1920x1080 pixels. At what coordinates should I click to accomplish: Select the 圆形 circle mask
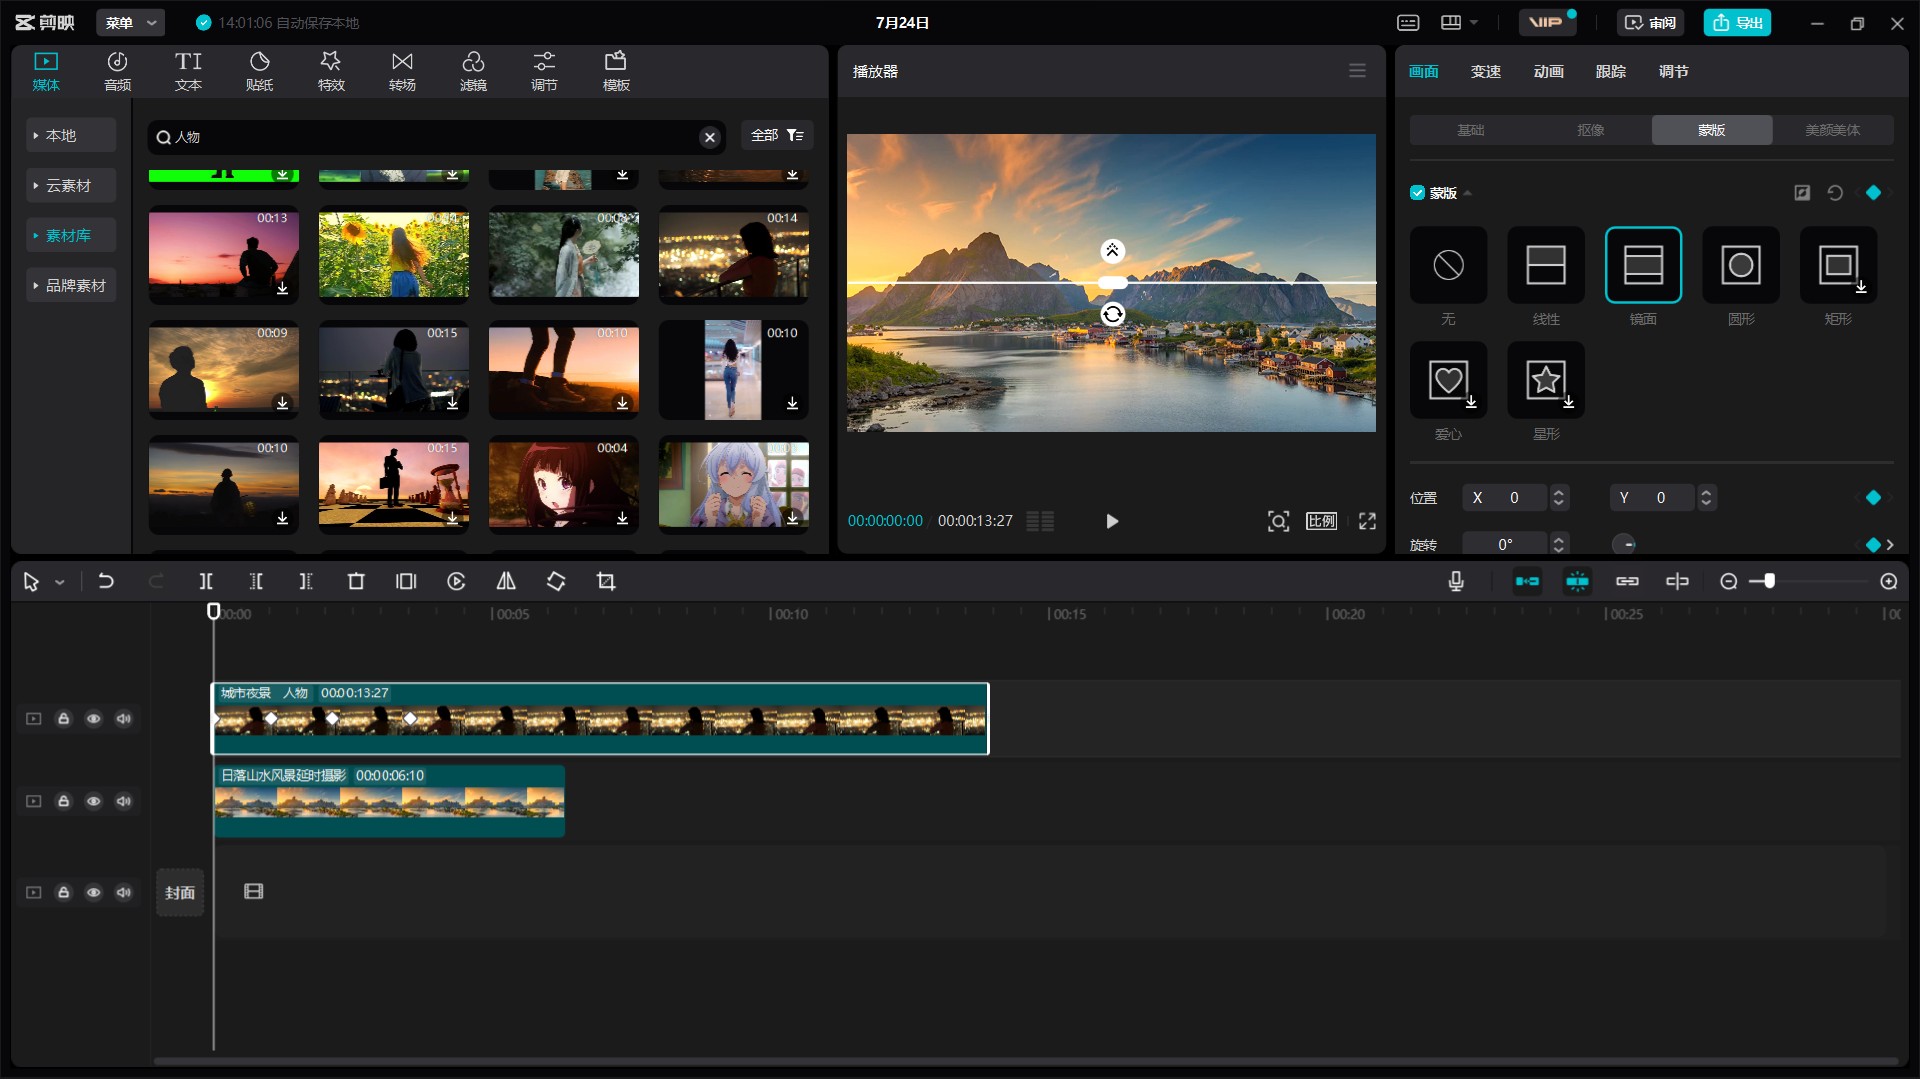[x=1741, y=265]
